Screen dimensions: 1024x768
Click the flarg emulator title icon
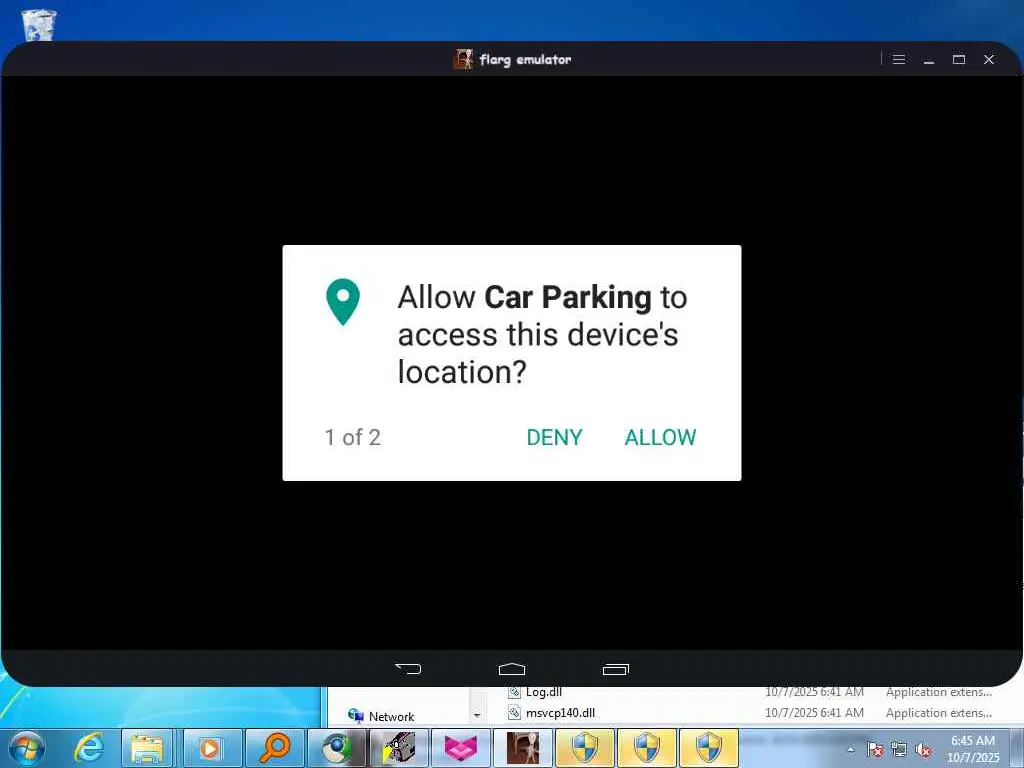463,59
